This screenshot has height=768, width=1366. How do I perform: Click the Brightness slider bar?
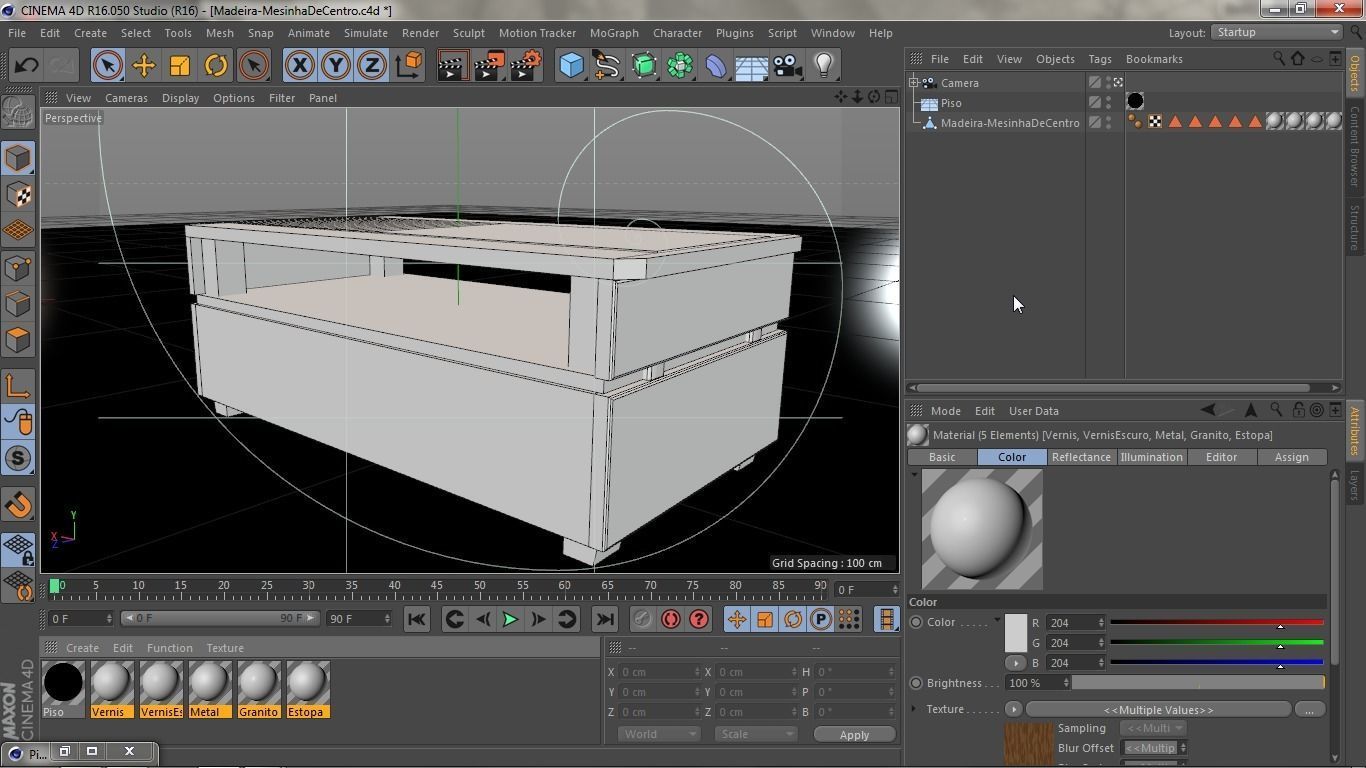(x=1198, y=683)
